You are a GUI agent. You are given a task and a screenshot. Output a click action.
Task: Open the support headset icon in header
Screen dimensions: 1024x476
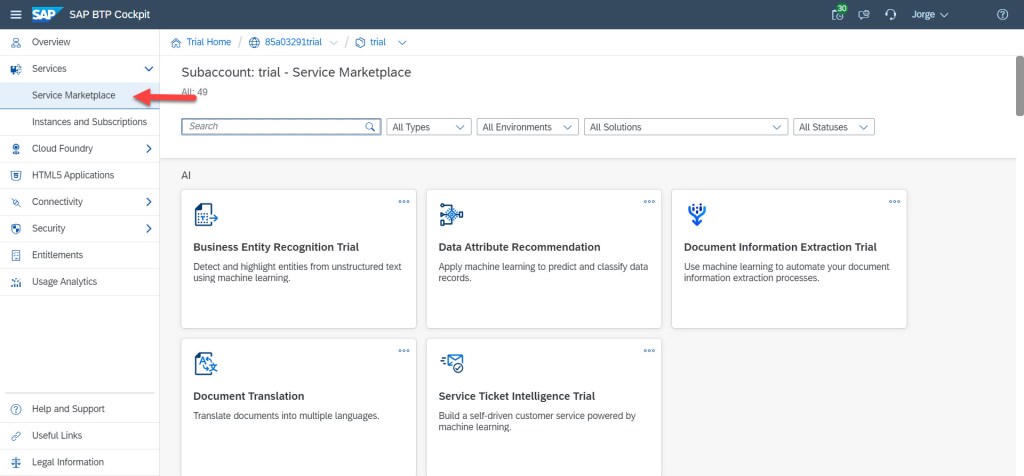point(890,14)
